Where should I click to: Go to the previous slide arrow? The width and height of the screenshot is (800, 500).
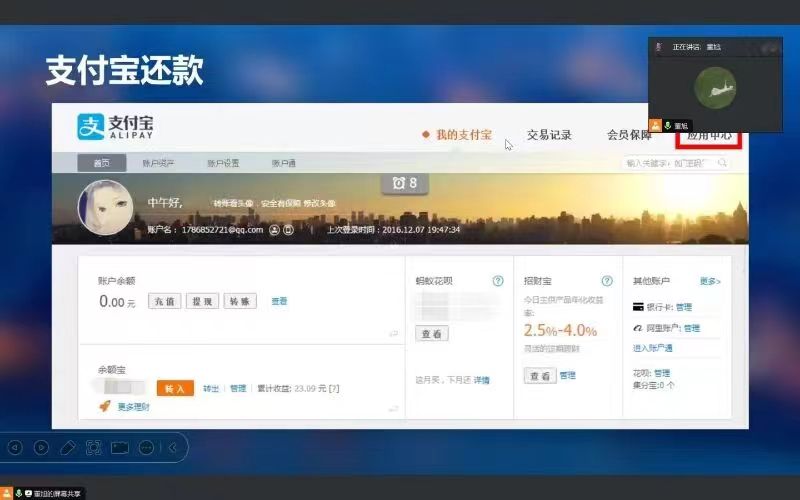click(15, 448)
